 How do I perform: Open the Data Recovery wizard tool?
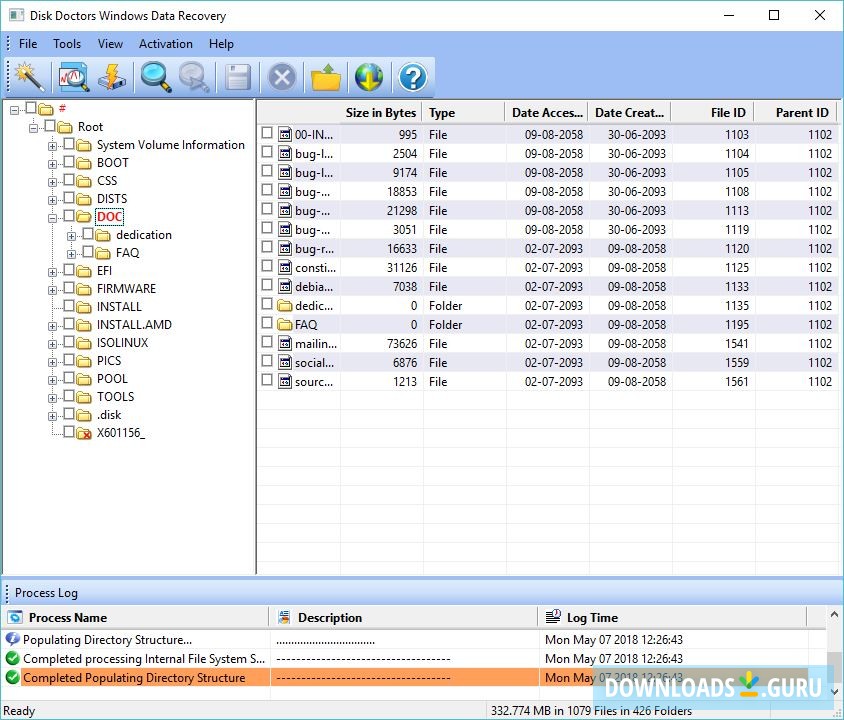29,77
